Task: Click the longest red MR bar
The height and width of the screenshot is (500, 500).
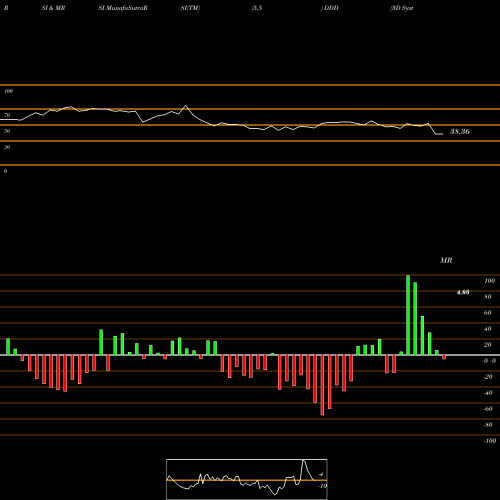Action: click(x=322, y=385)
